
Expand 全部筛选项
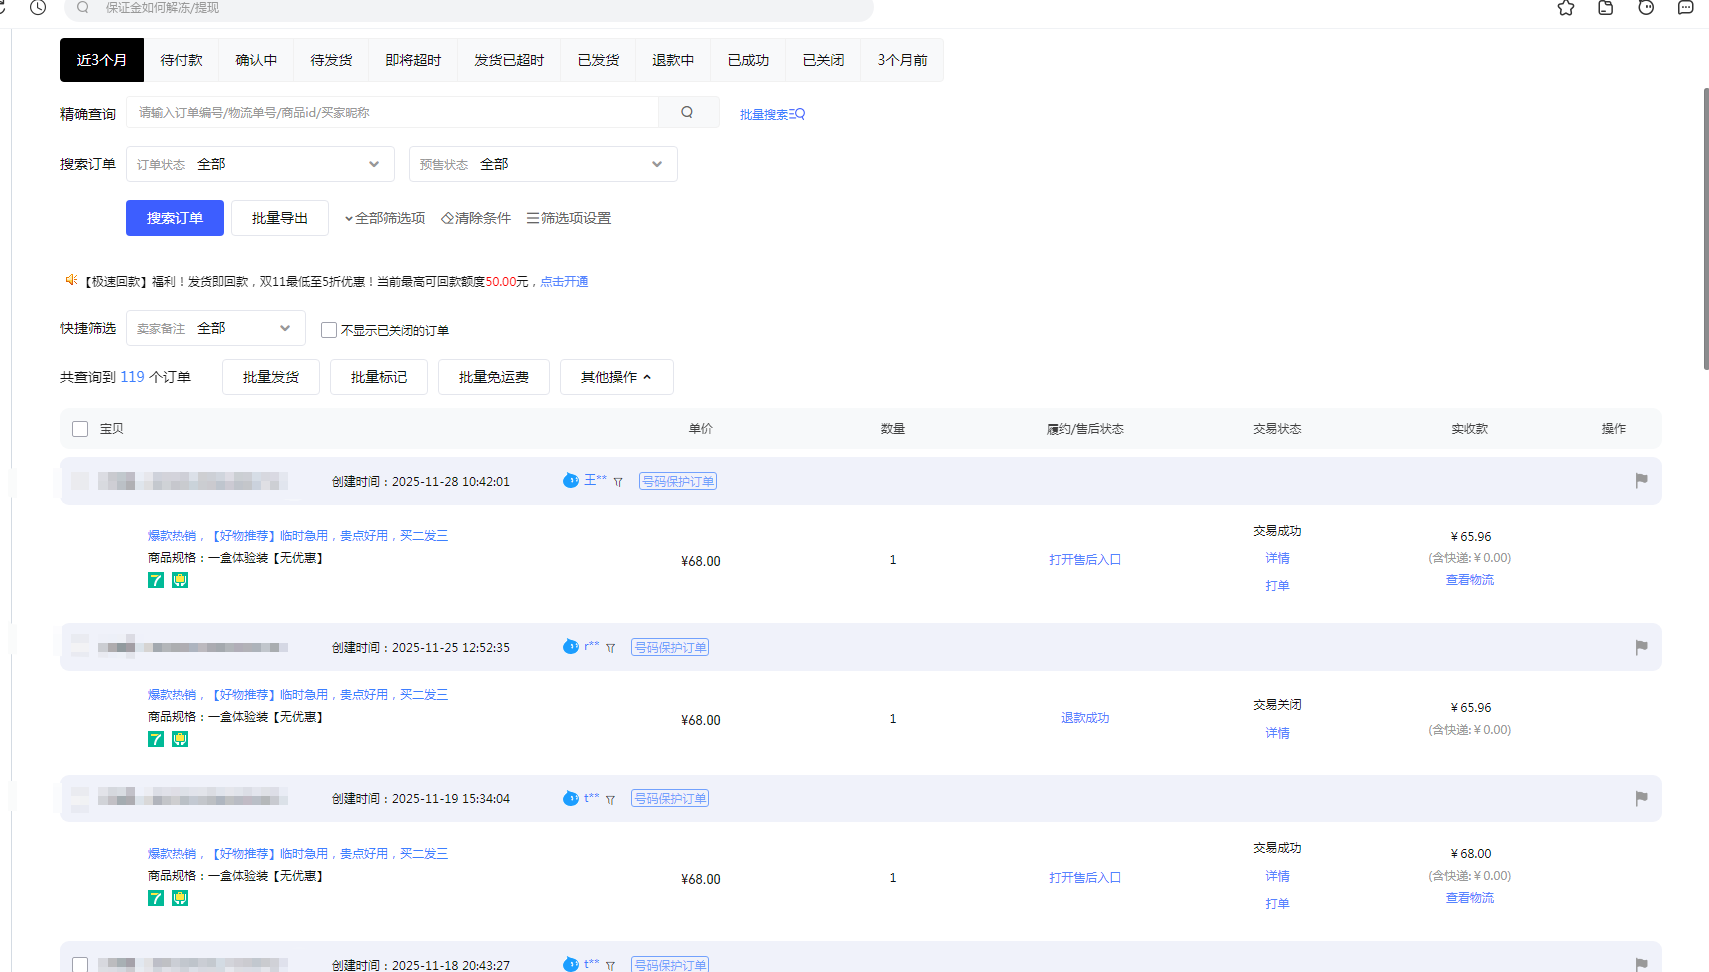[385, 218]
